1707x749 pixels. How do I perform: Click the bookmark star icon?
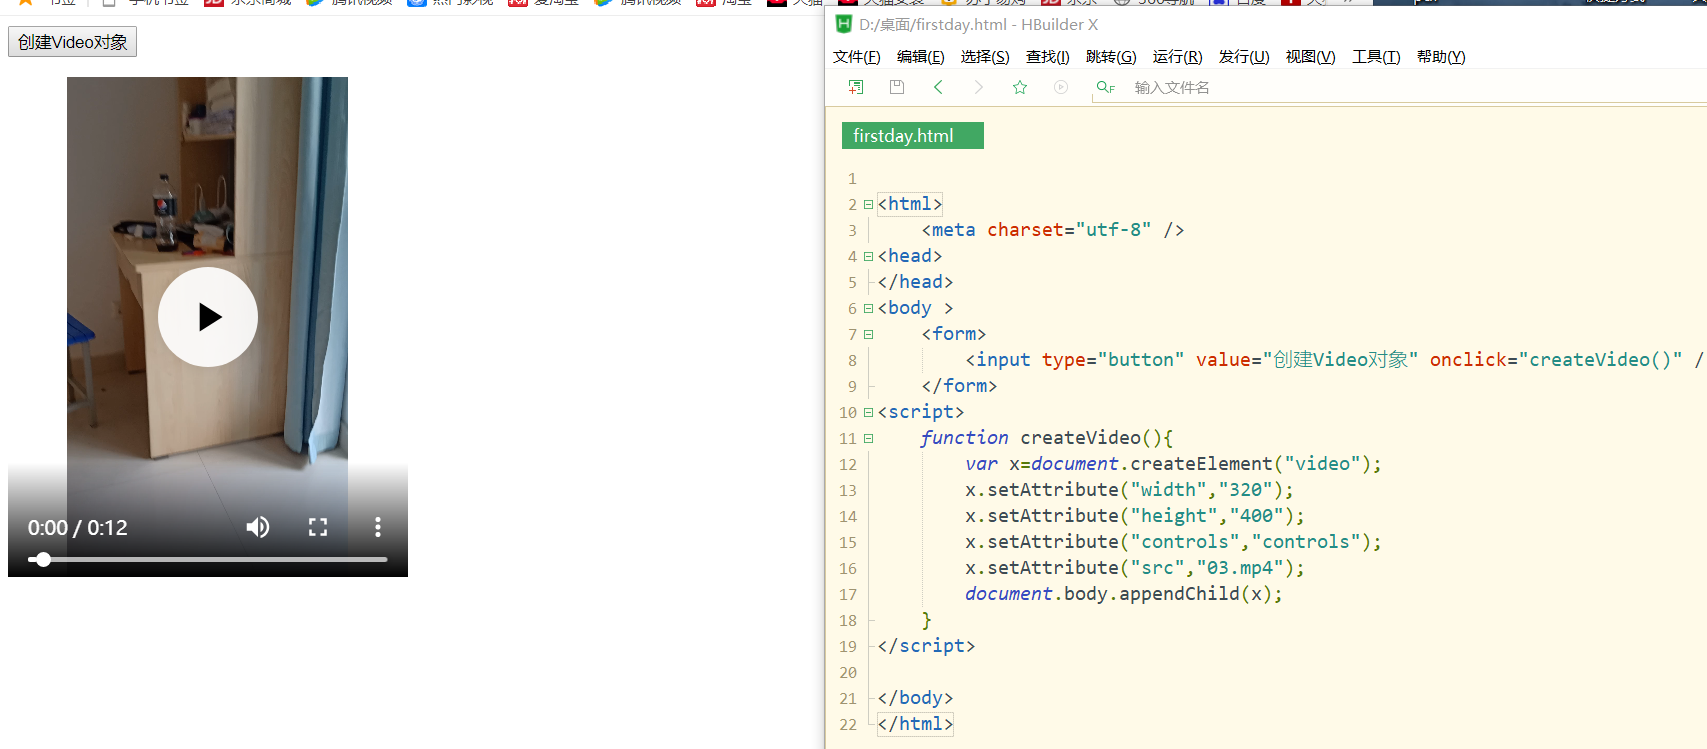point(1020,87)
